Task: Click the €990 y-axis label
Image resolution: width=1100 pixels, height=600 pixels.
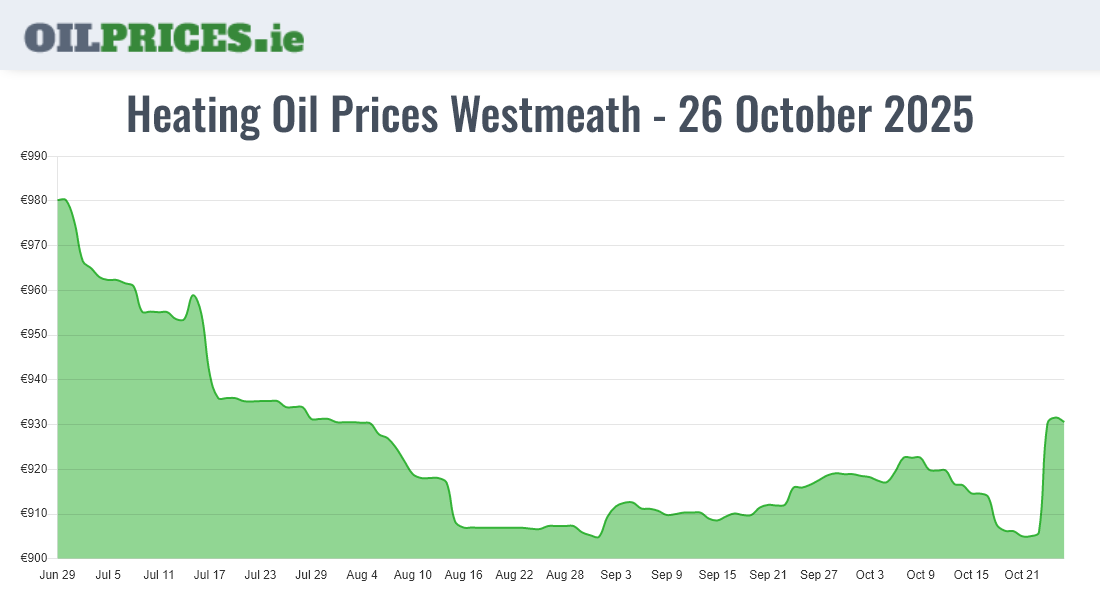Action: tap(35, 156)
